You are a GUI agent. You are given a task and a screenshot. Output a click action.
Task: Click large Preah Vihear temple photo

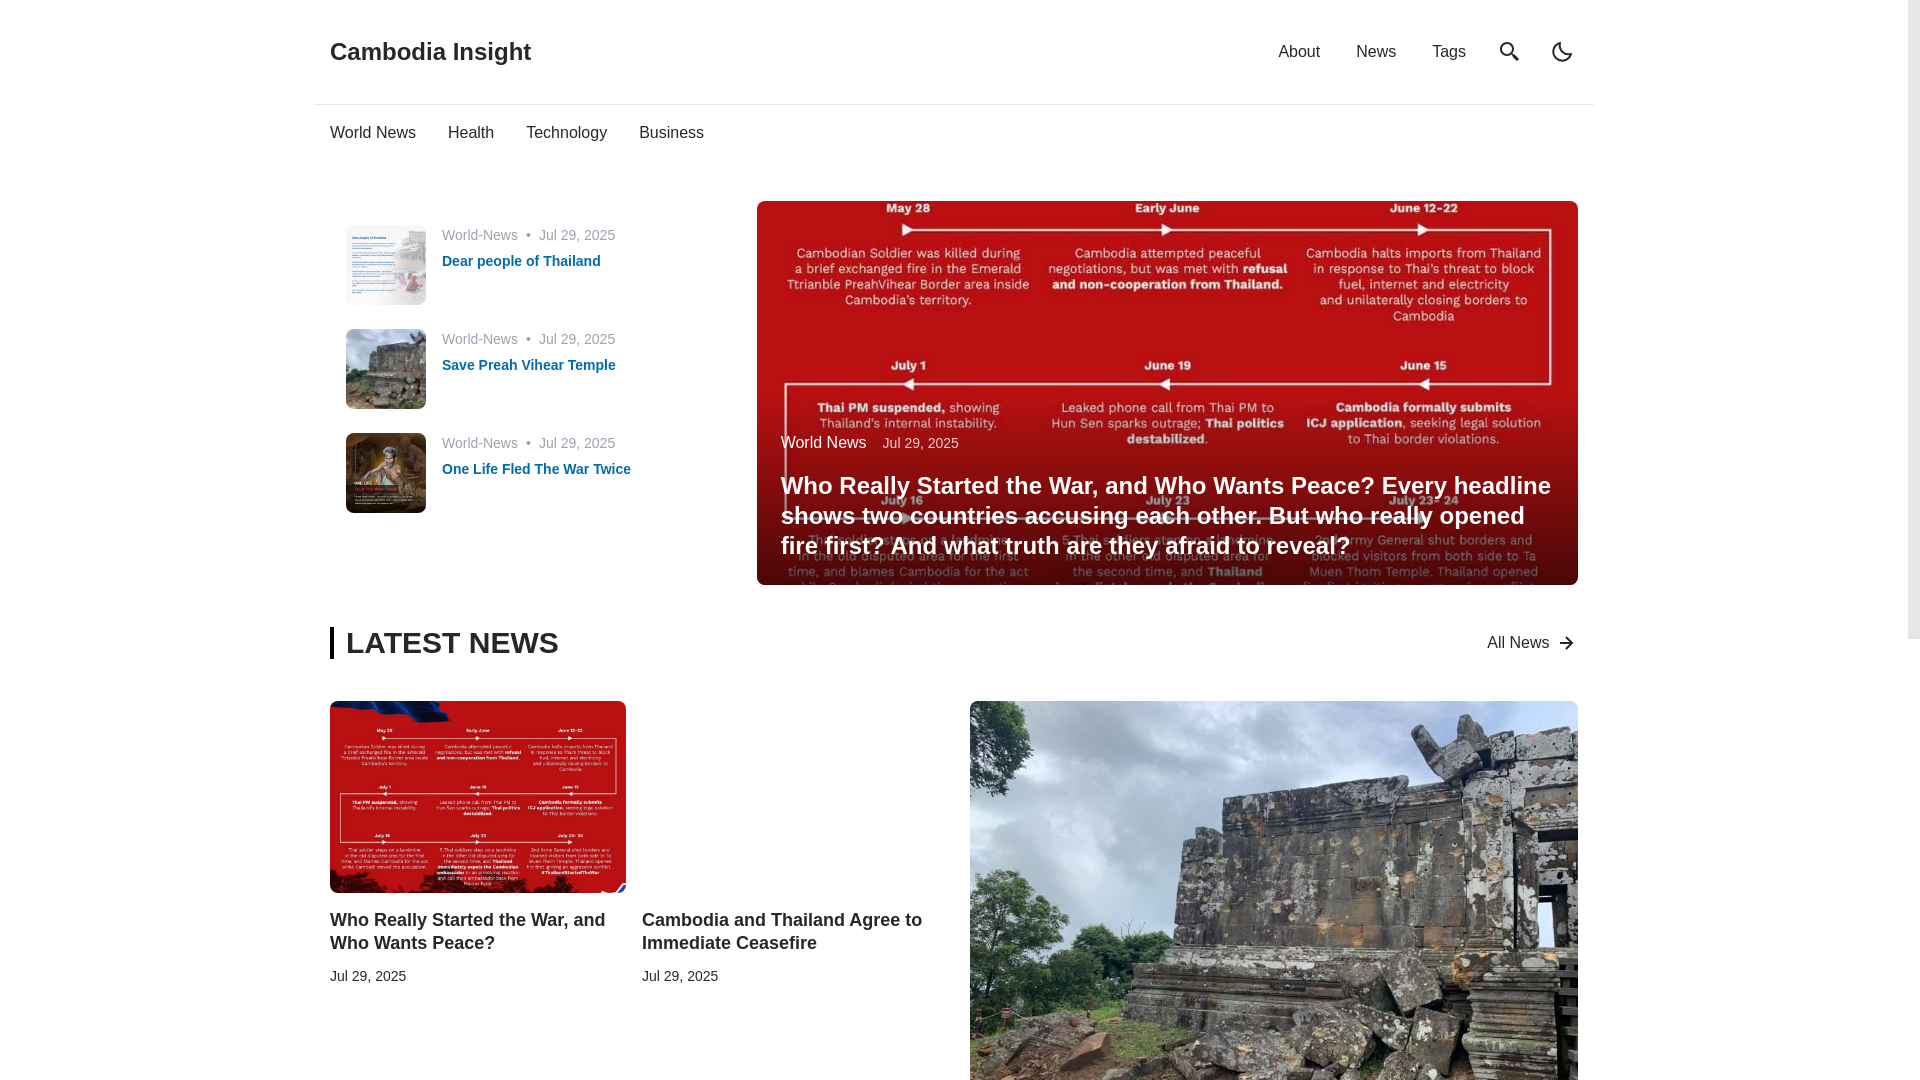1274,890
